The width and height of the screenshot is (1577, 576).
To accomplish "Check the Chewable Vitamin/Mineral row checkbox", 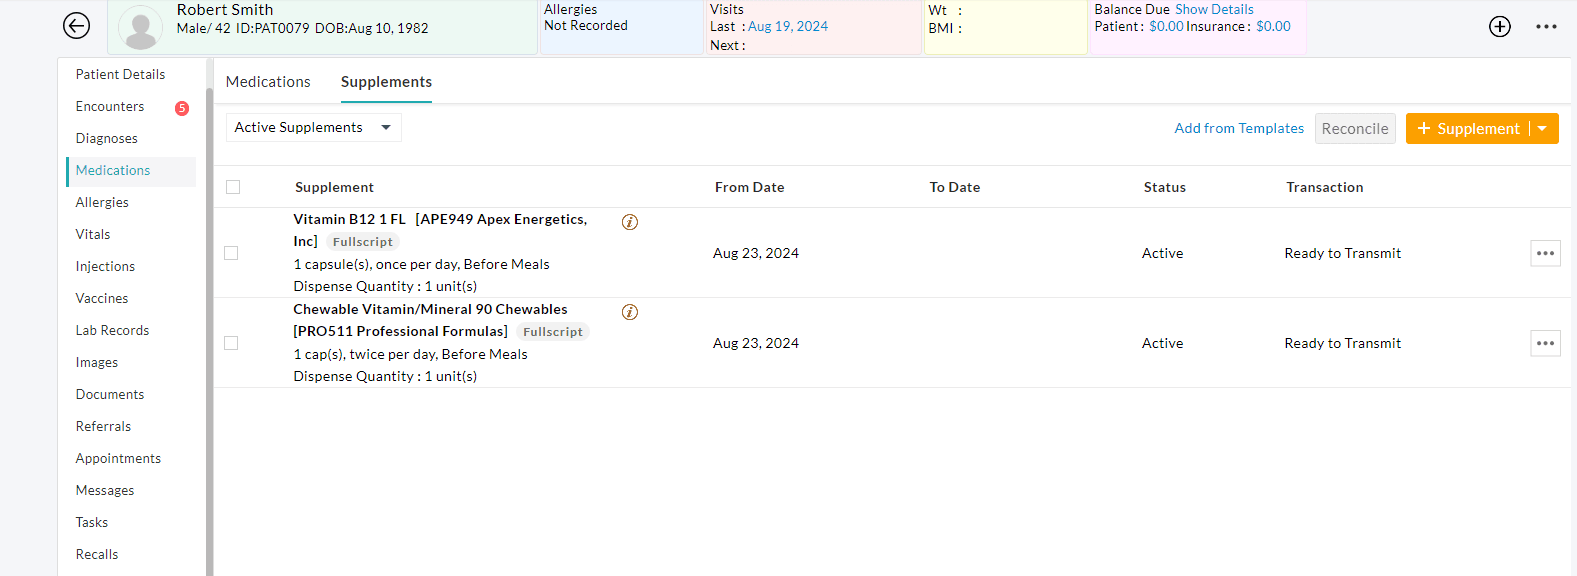I will [231, 343].
